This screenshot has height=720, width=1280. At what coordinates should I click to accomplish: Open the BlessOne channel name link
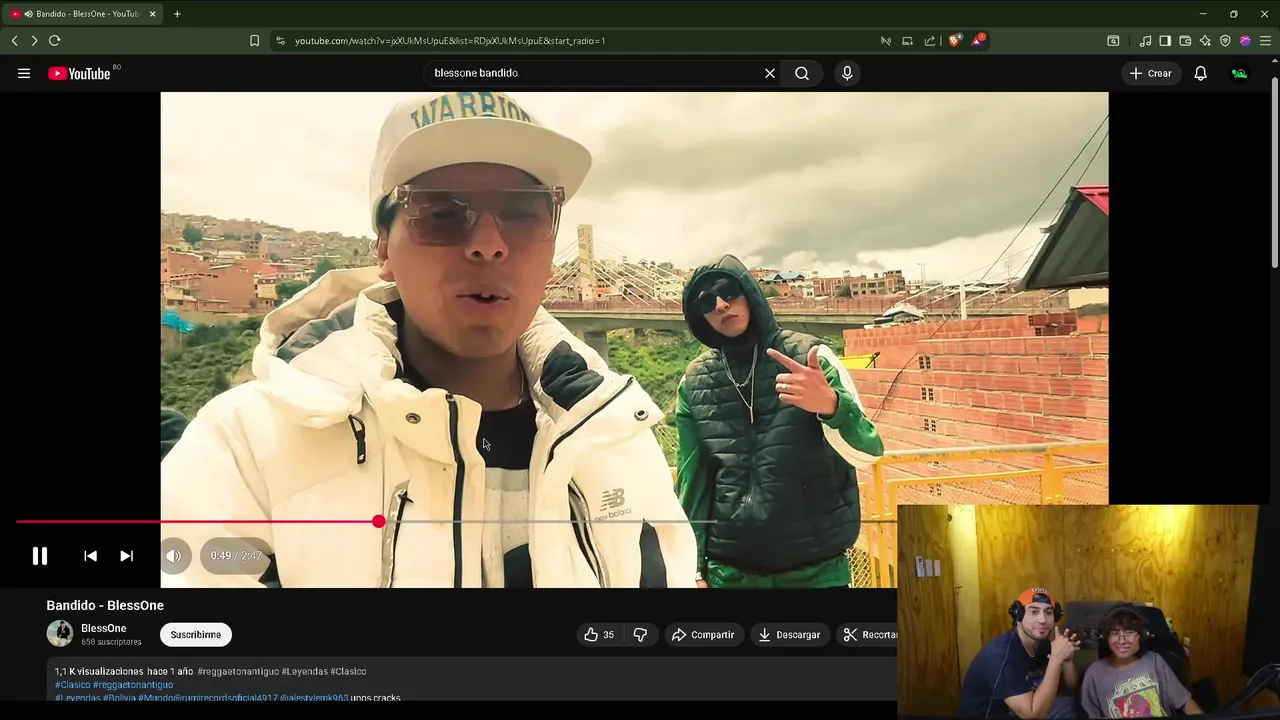coord(104,629)
